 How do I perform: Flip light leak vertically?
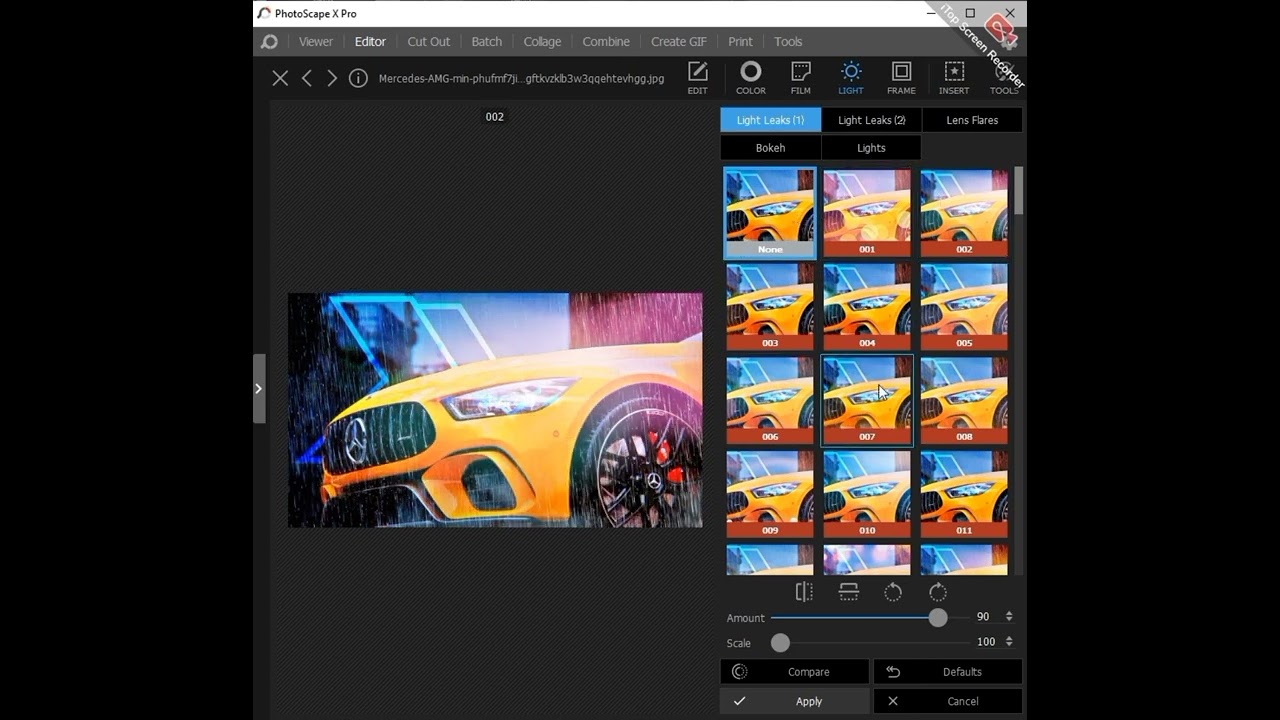point(848,592)
